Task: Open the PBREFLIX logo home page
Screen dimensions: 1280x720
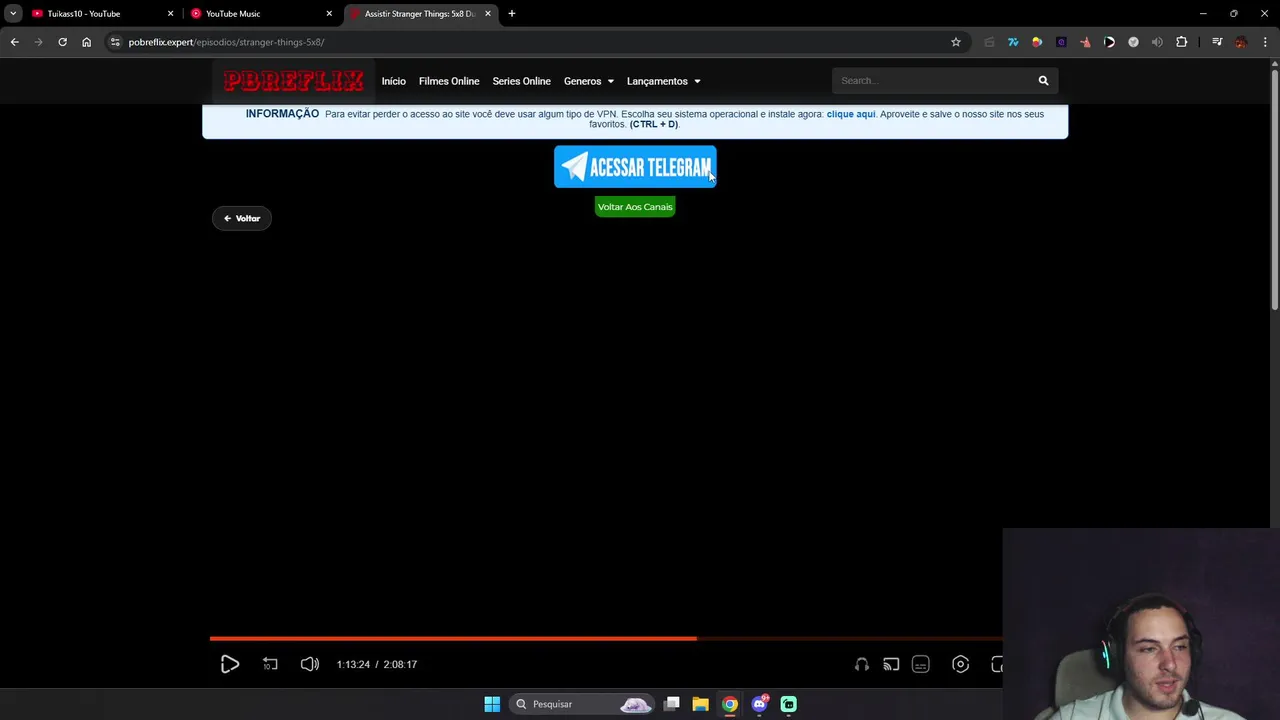Action: pyautogui.click(x=293, y=81)
